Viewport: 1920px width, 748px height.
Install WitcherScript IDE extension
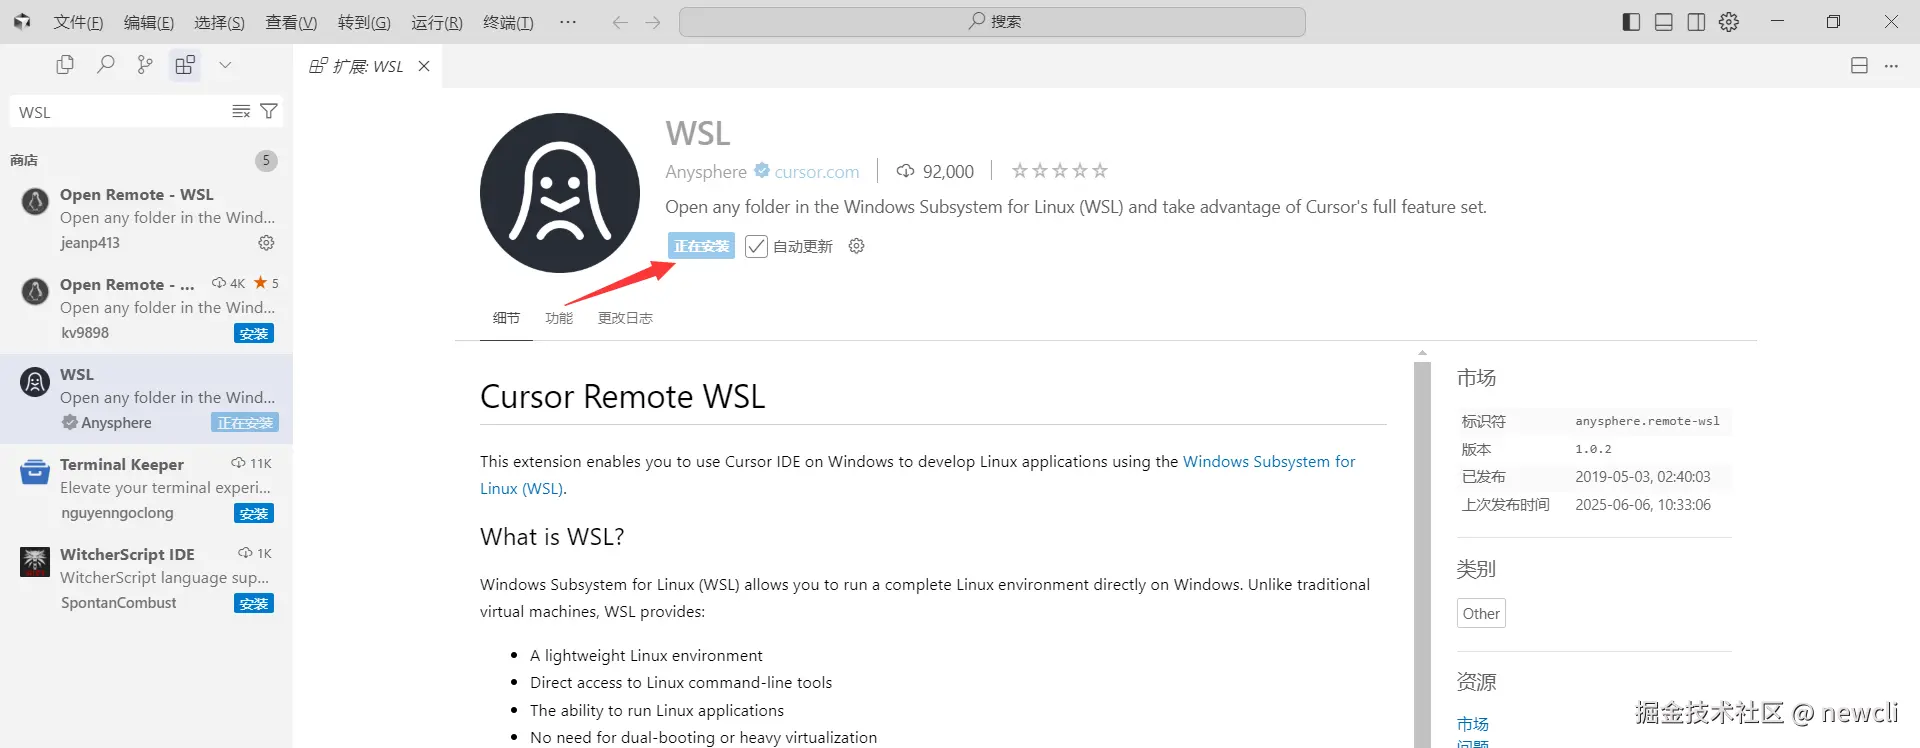254,603
